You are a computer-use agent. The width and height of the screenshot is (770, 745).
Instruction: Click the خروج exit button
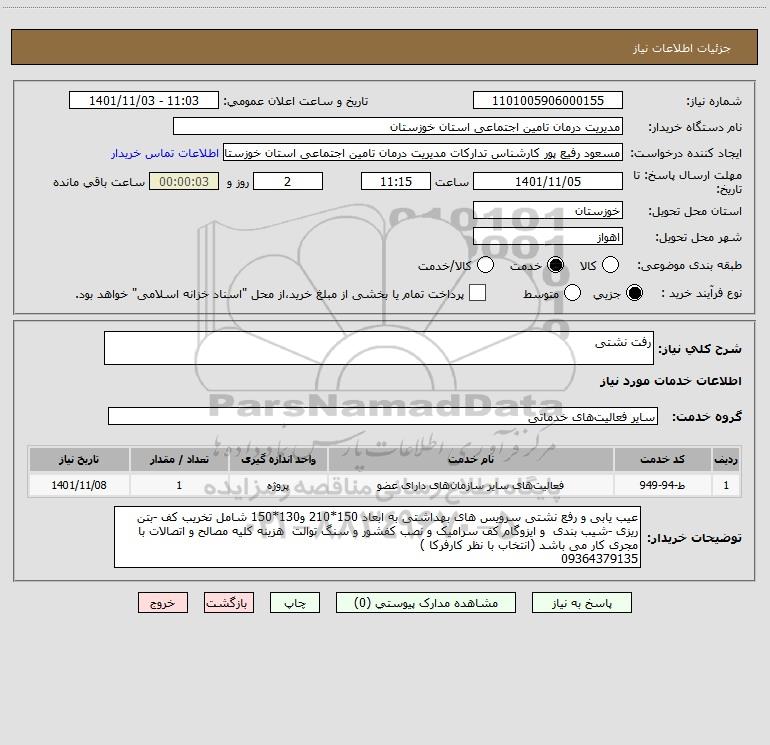pos(163,603)
